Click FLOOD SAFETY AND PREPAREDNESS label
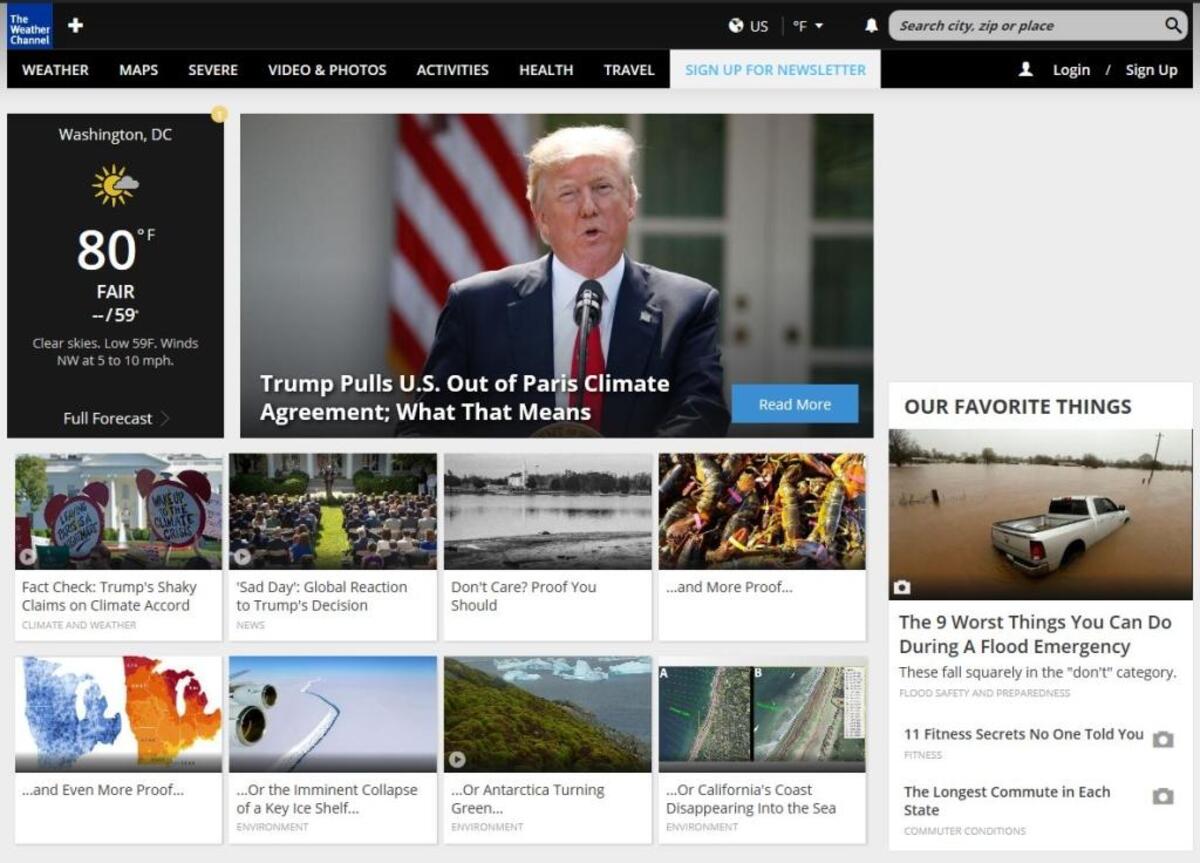This screenshot has height=863, width=1200. [x=984, y=693]
